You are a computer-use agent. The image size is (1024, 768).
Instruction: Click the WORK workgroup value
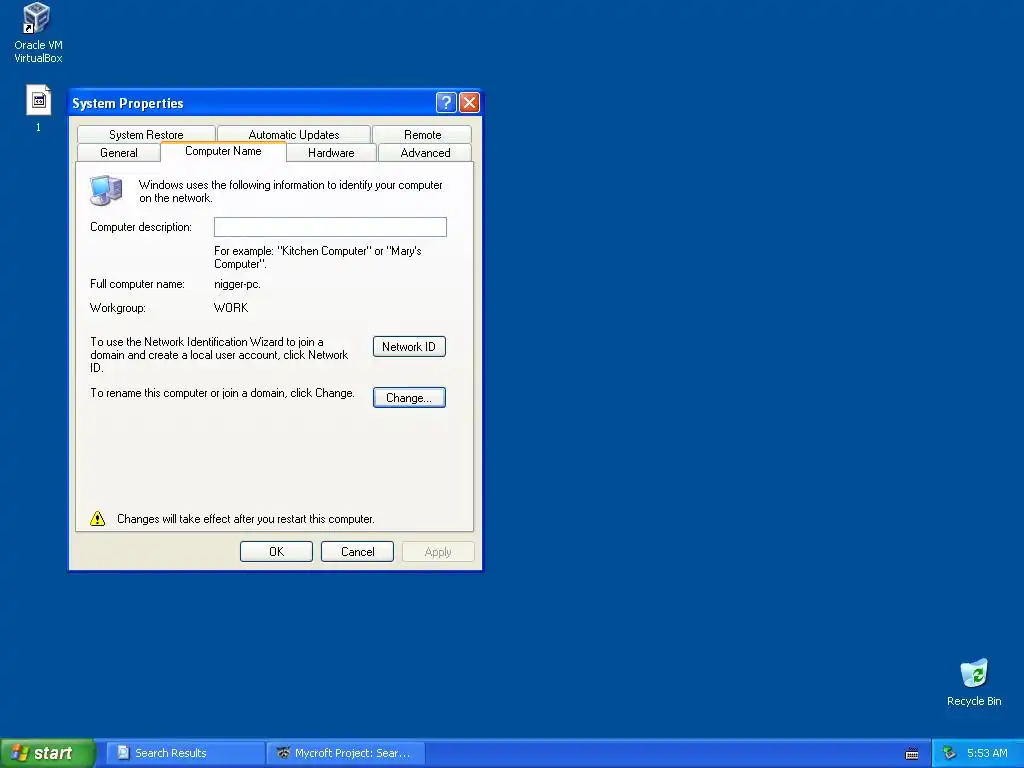[231, 308]
